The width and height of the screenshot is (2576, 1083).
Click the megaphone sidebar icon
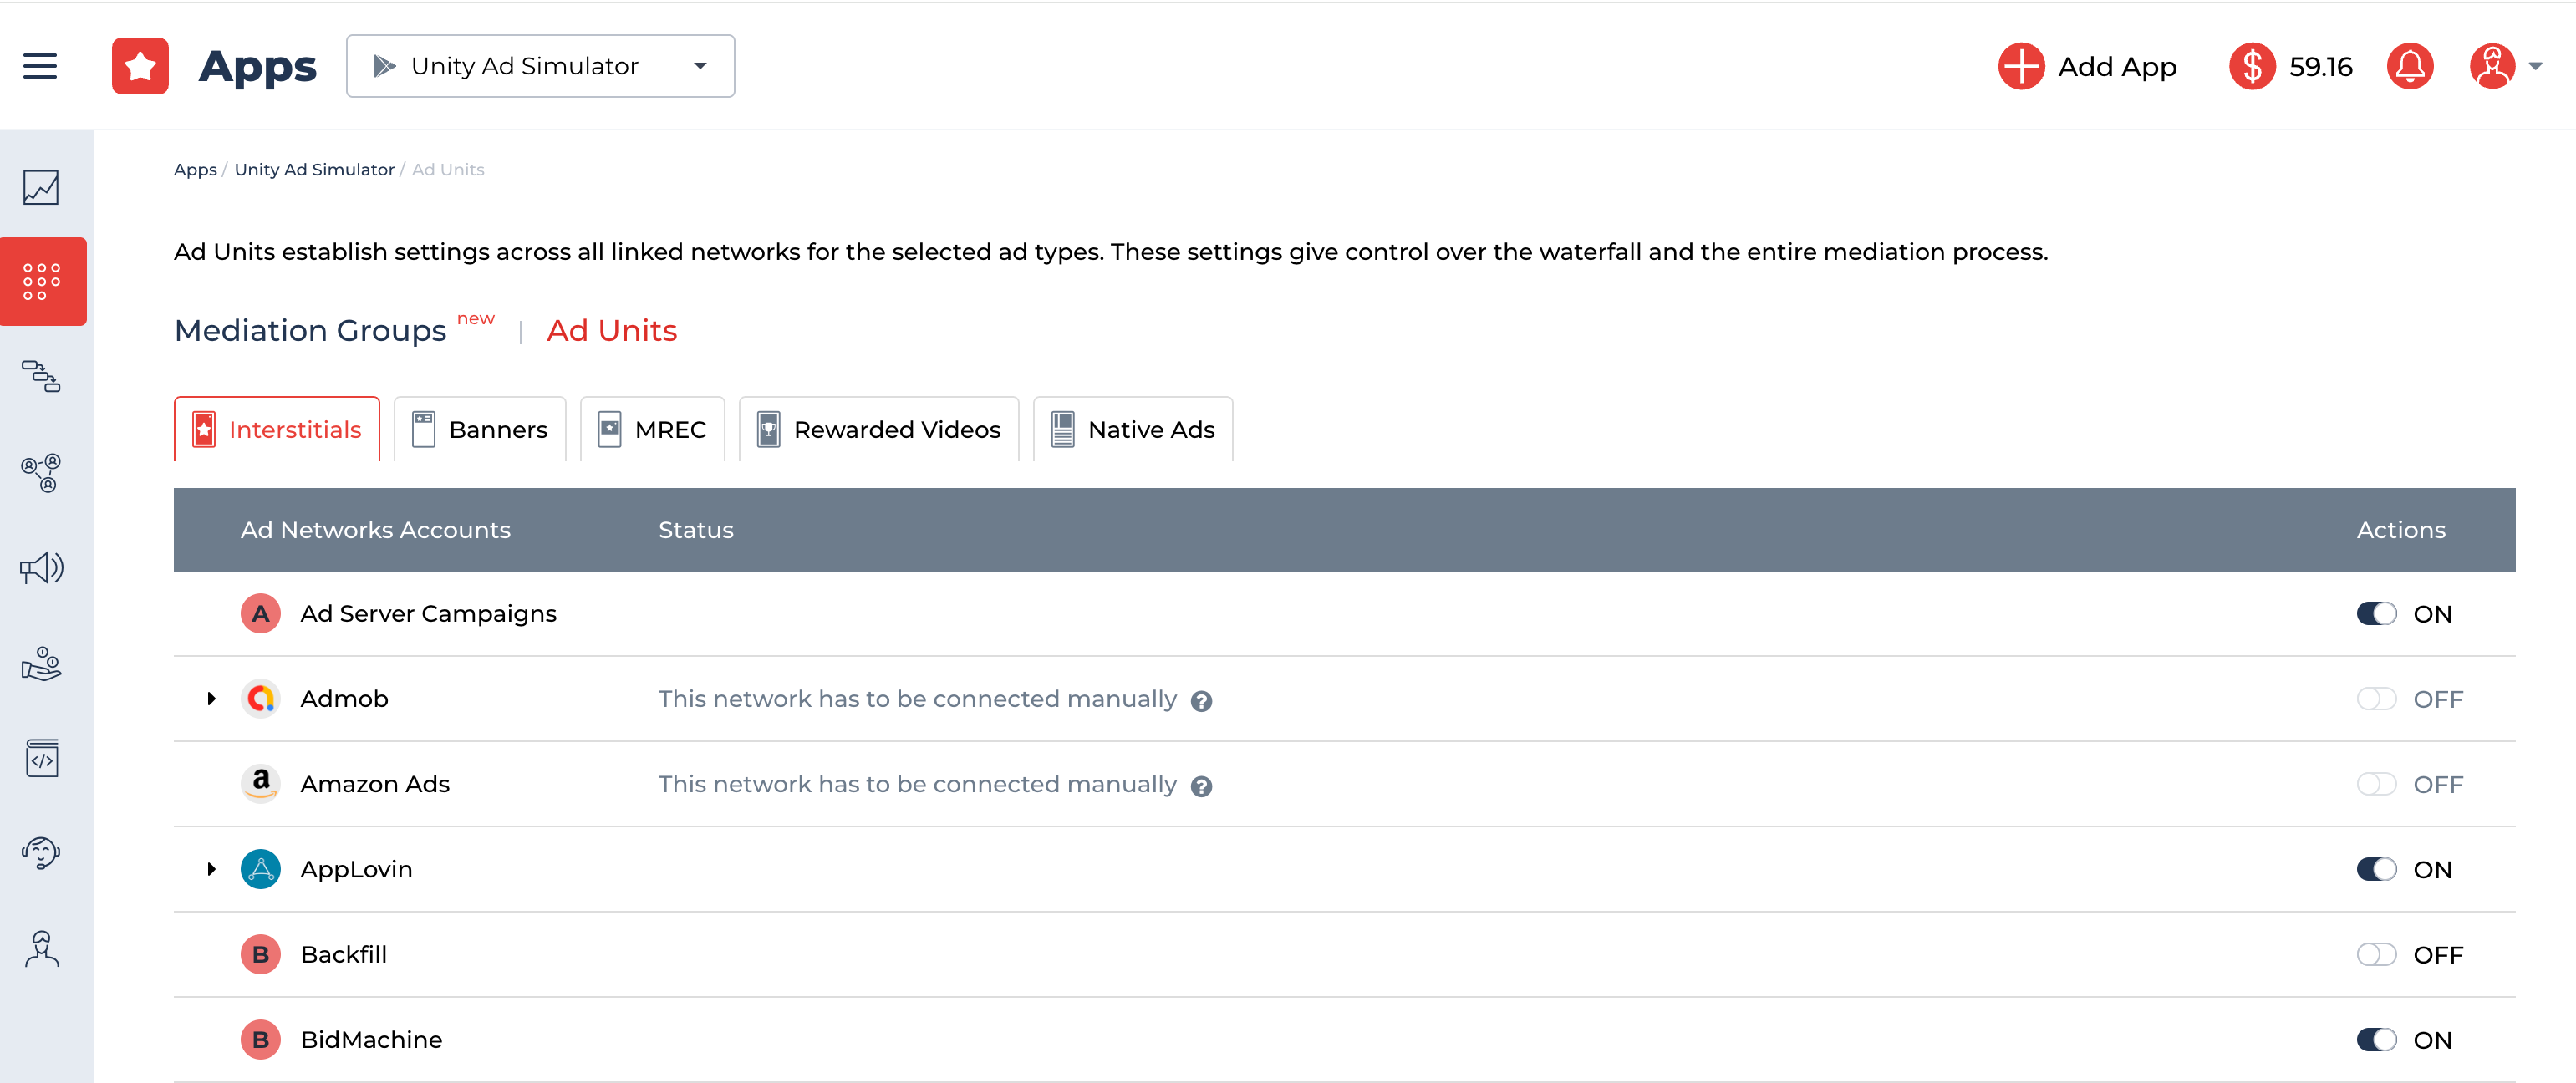tap(41, 568)
